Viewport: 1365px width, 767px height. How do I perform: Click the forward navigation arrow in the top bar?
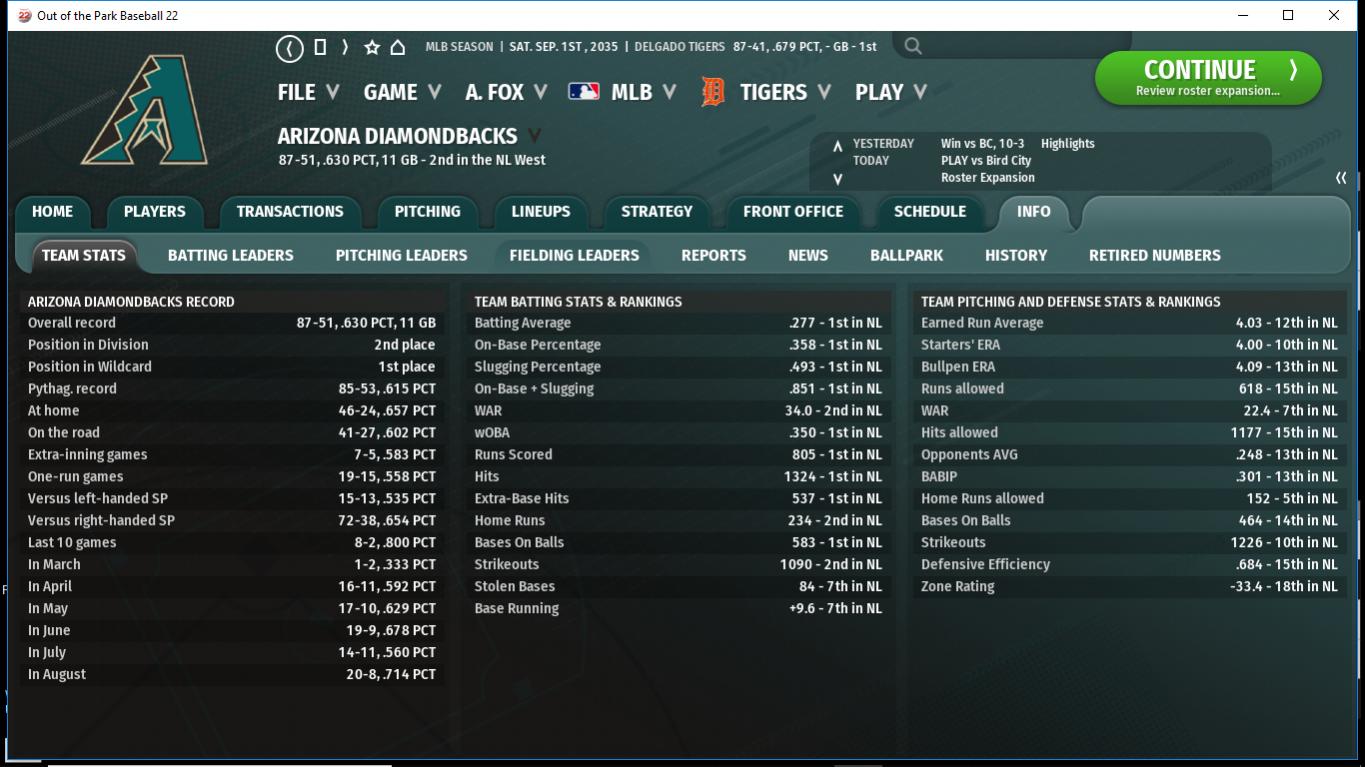345,47
